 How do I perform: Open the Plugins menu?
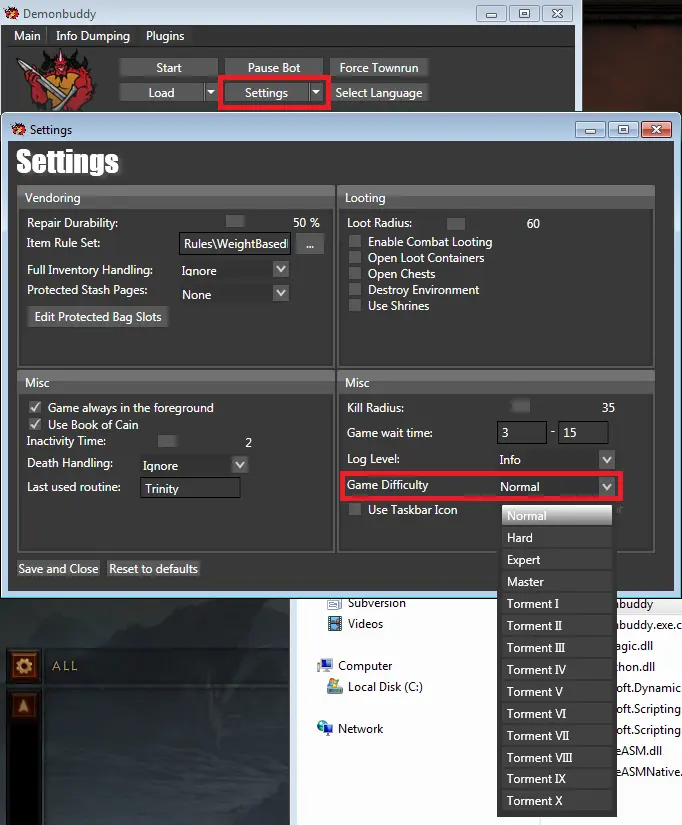(x=165, y=36)
